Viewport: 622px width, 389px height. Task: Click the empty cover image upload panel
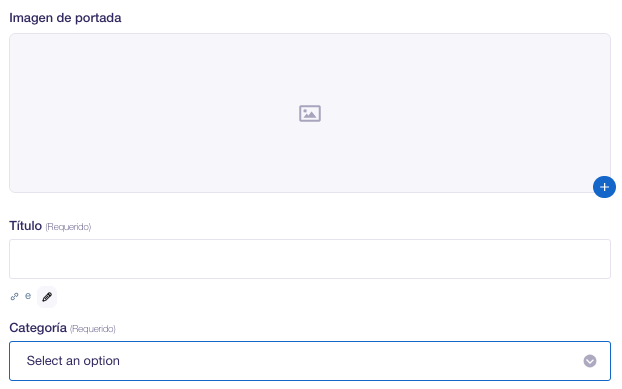pyautogui.click(x=310, y=113)
